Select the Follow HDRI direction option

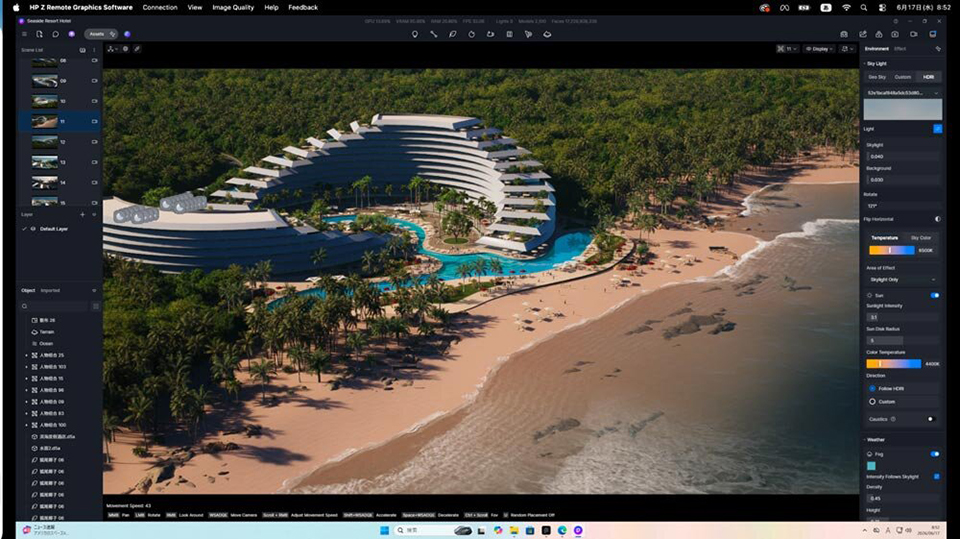[872, 388]
